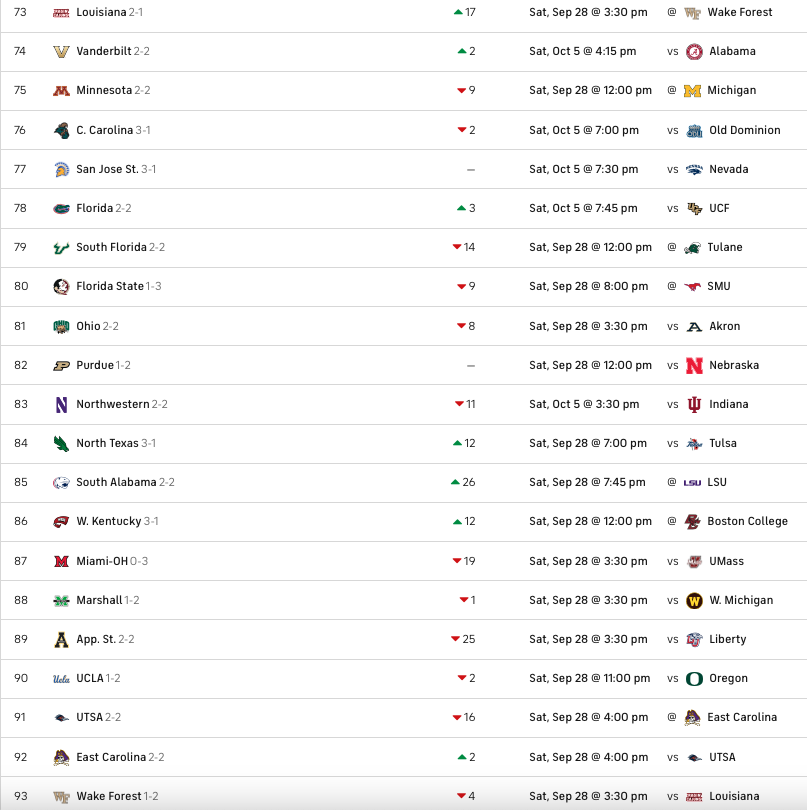This screenshot has height=810, width=807.
Task: Click the North Texas up 12 indicator
Action: click(x=464, y=444)
